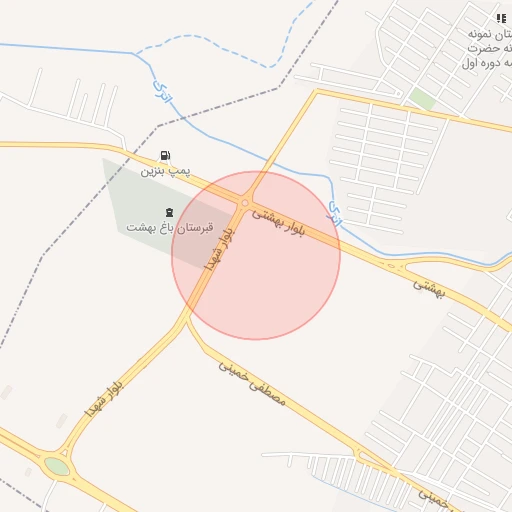
Task: Click the خمینی label at bottom right
Action: pos(433,499)
